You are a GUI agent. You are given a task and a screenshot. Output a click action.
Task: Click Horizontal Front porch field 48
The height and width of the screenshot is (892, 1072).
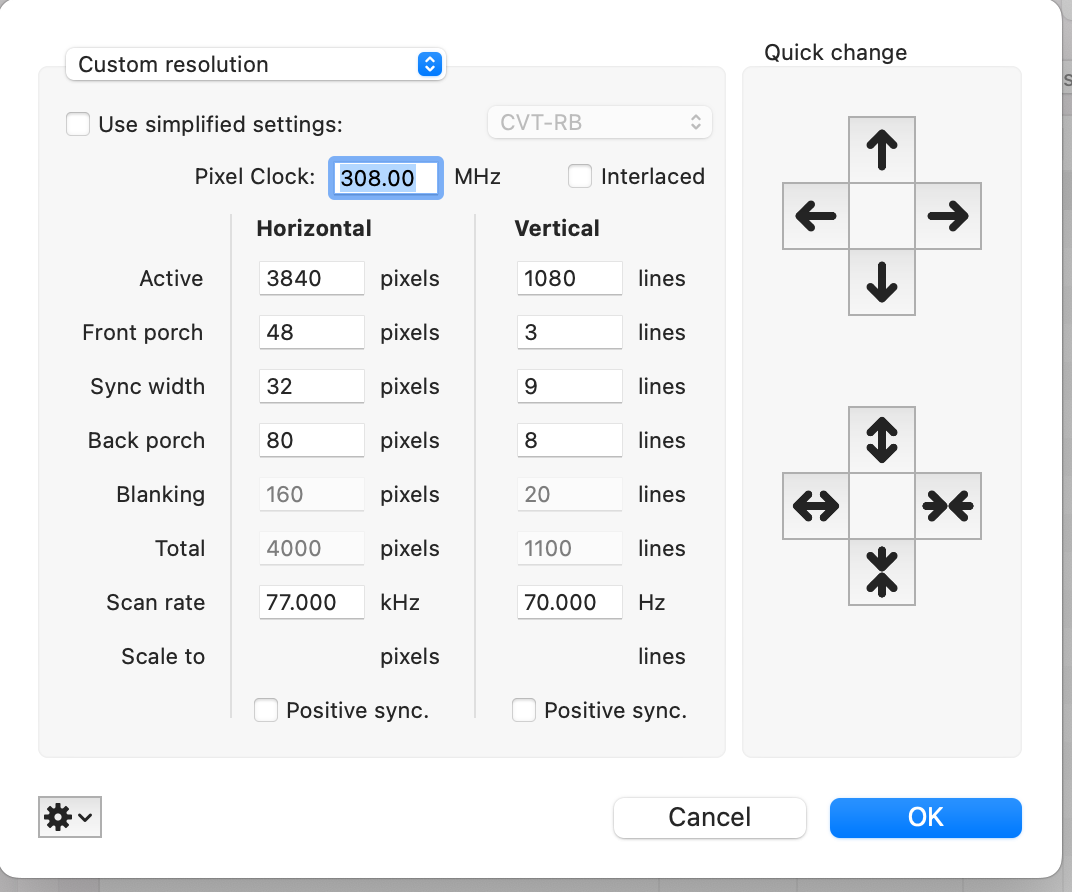pos(312,332)
